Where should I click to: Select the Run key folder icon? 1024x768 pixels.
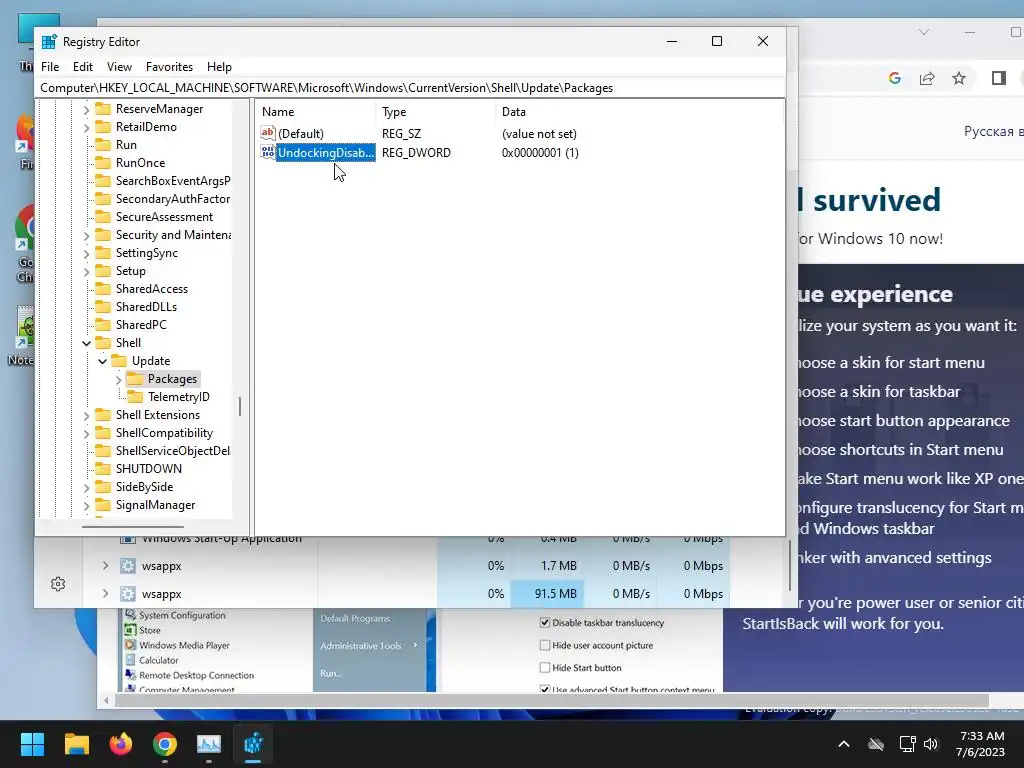[103, 145]
